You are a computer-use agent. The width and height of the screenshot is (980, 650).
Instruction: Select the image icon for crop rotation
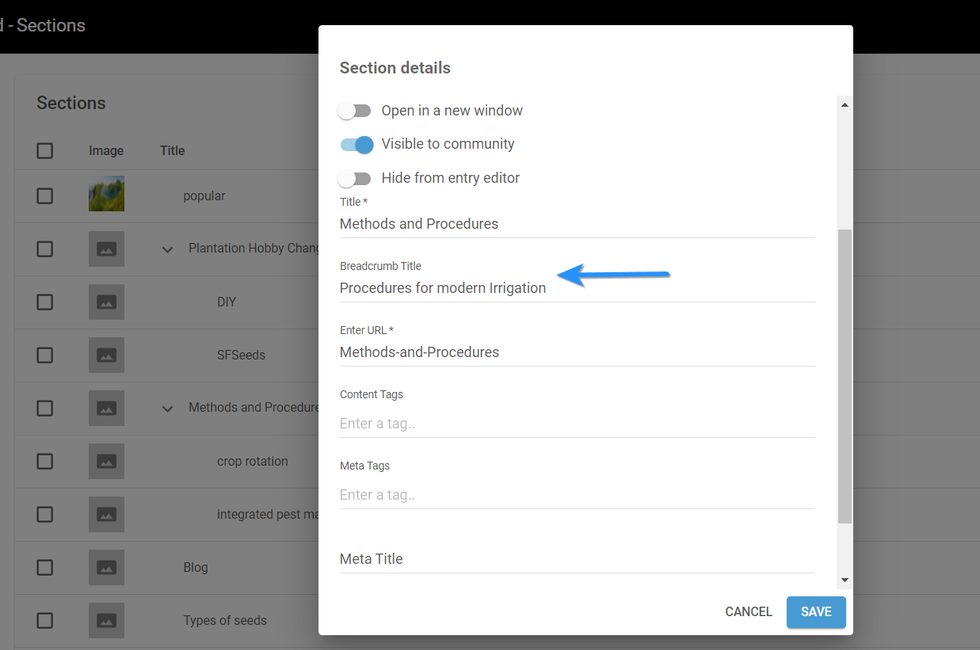coord(106,461)
